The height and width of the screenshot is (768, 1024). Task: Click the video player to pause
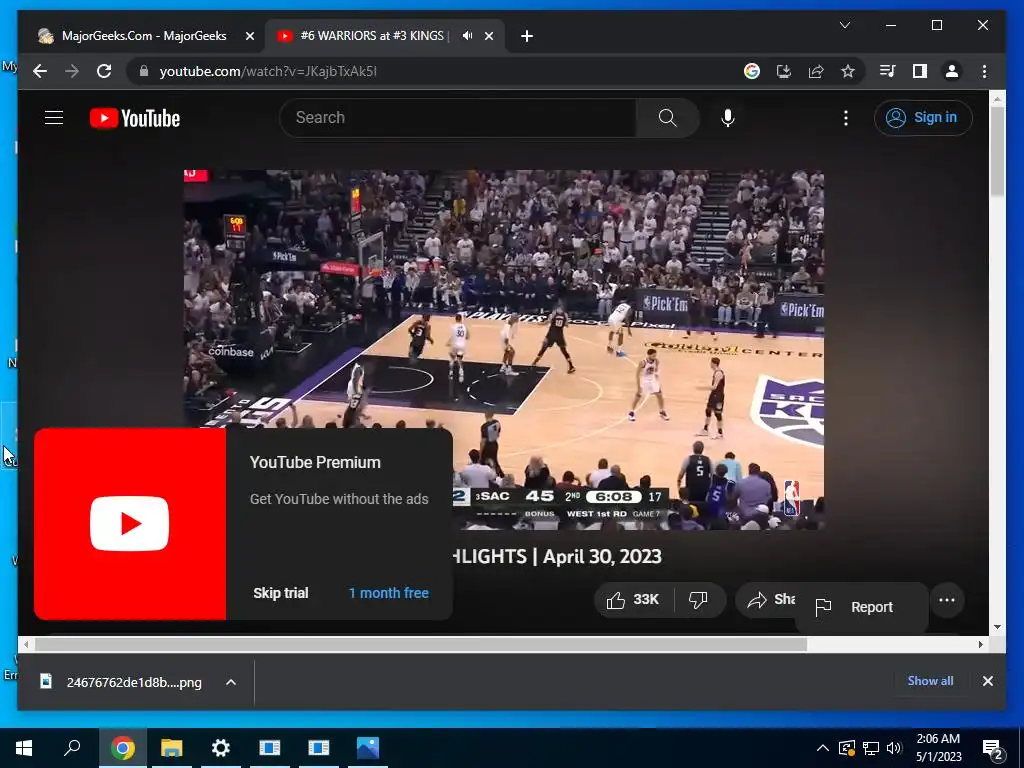504,350
